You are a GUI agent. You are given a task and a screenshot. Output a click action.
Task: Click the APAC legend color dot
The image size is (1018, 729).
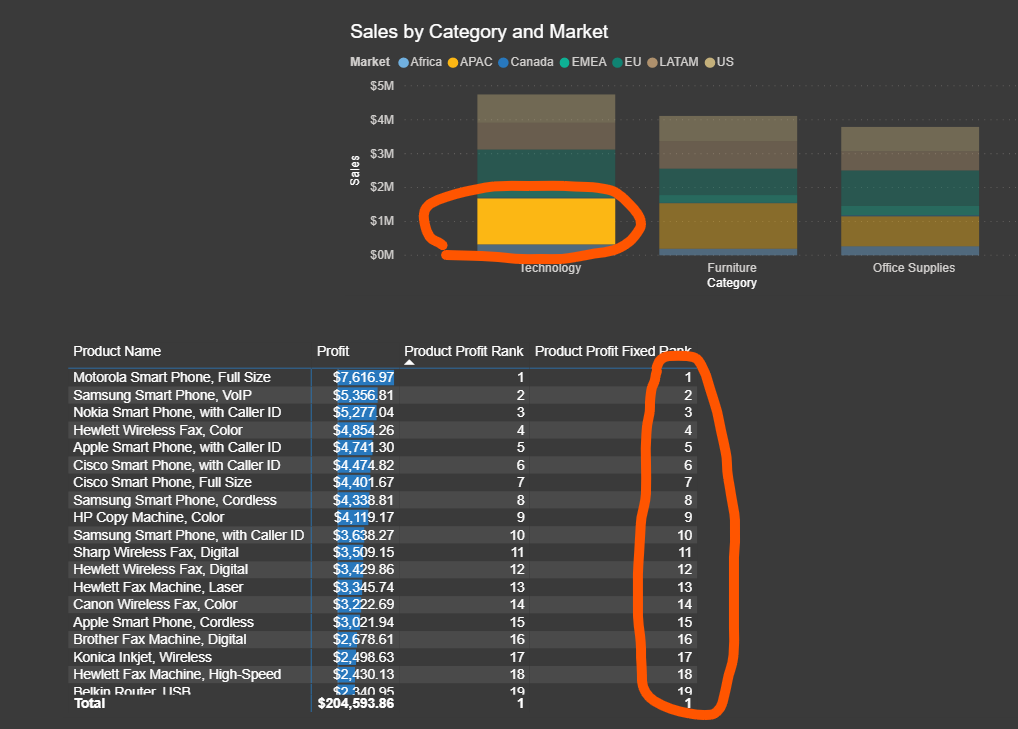pyautogui.click(x=453, y=62)
